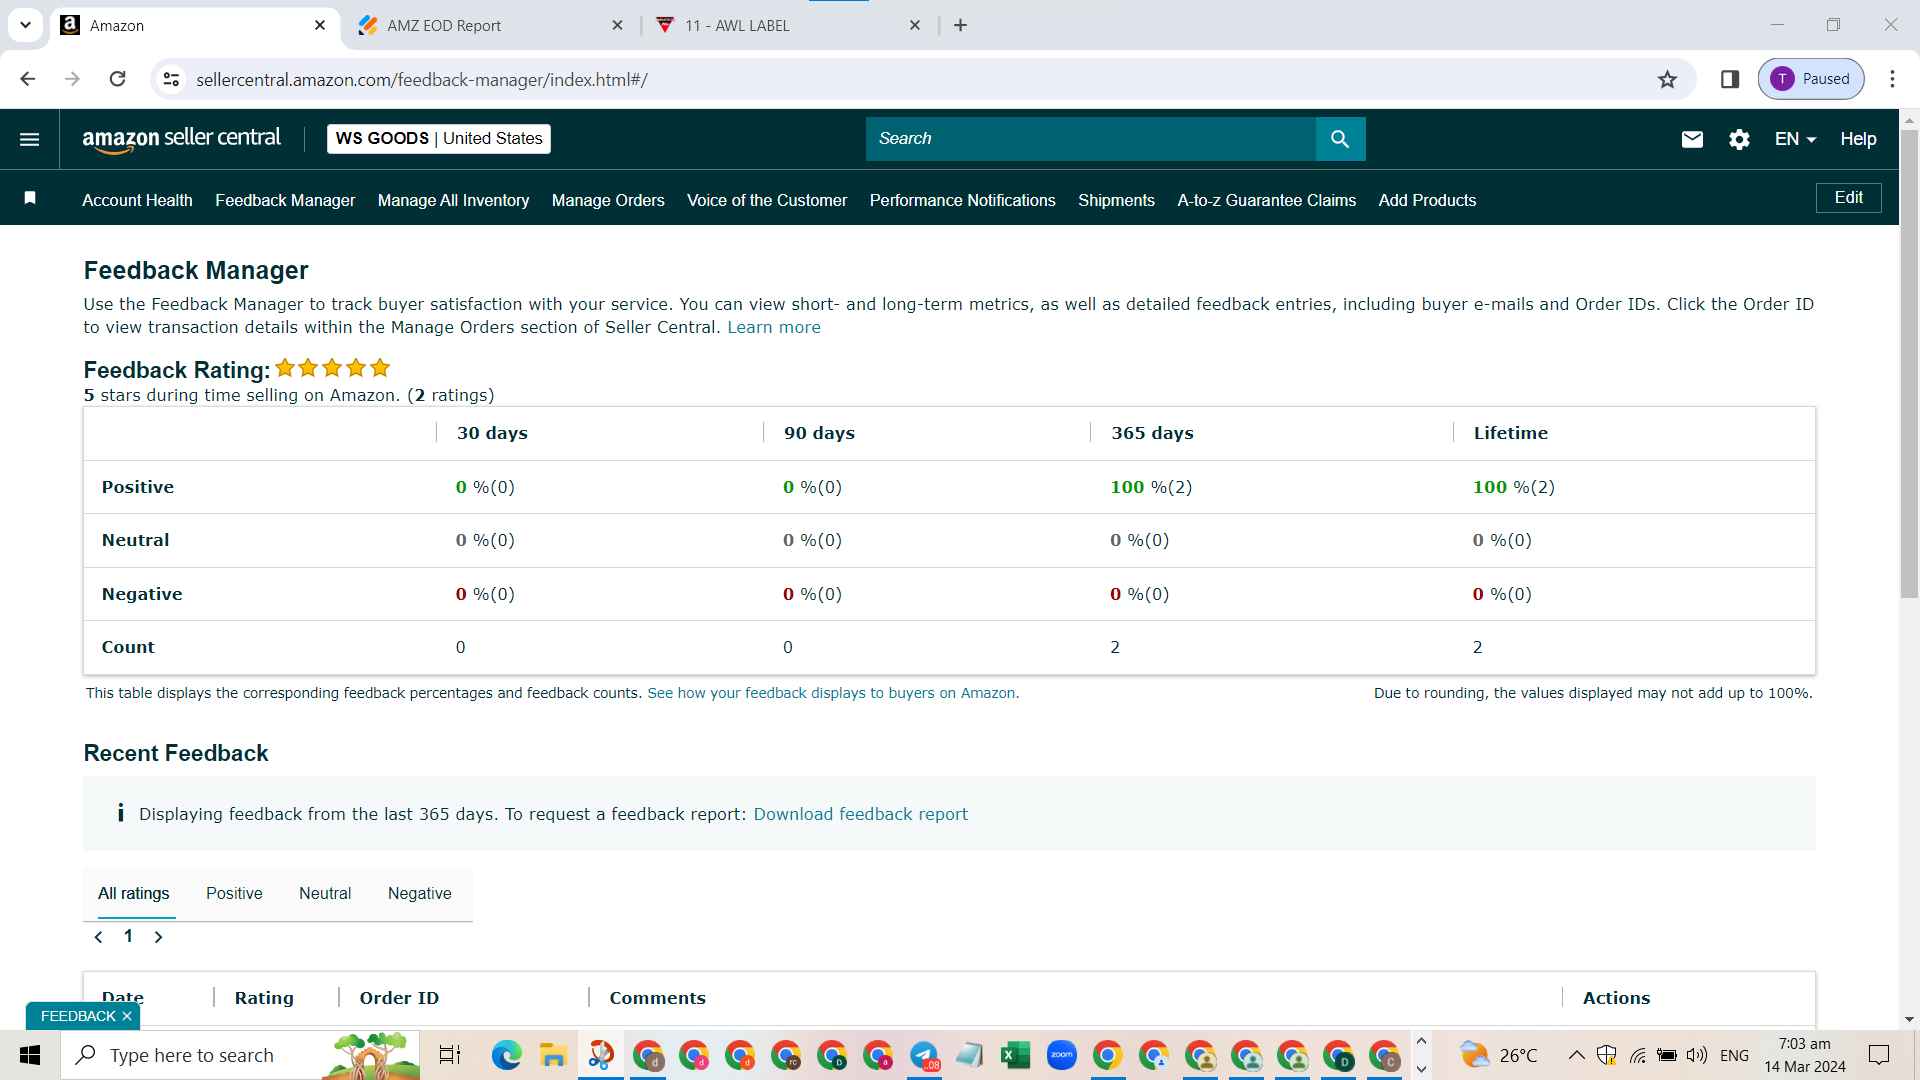
Task: Click the bookmark flag icon in navigation bar
Action: coord(30,198)
